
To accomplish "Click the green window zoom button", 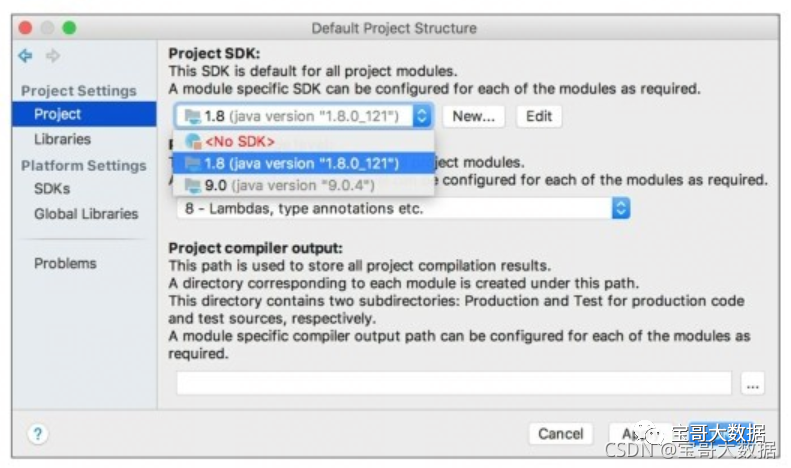I will [x=69, y=28].
